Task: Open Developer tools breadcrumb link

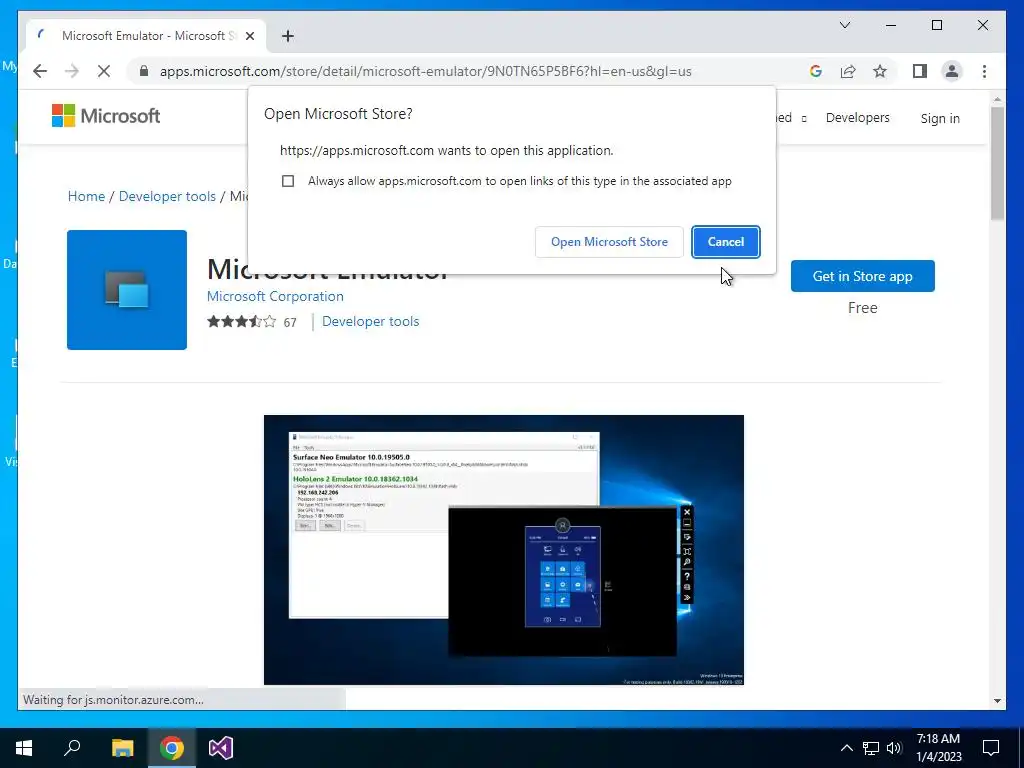Action: [x=167, y=196]
